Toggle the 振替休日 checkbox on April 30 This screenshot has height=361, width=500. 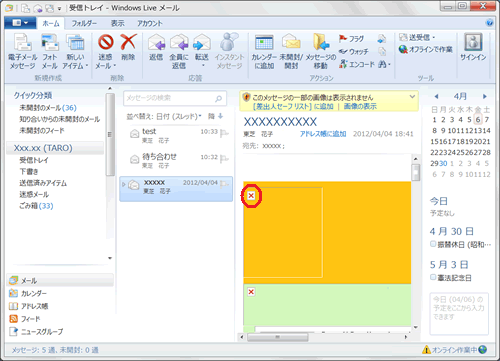click(x=433, y=244)
